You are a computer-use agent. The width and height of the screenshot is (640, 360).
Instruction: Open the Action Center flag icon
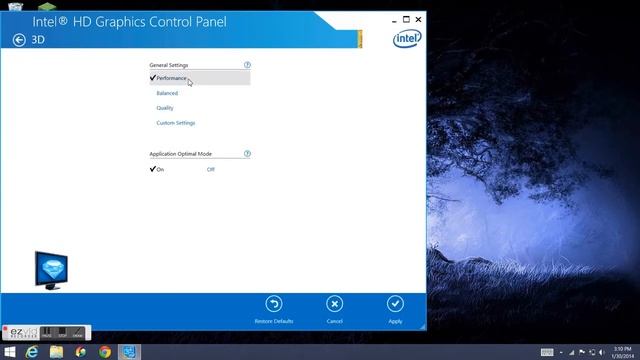(582, 352)
